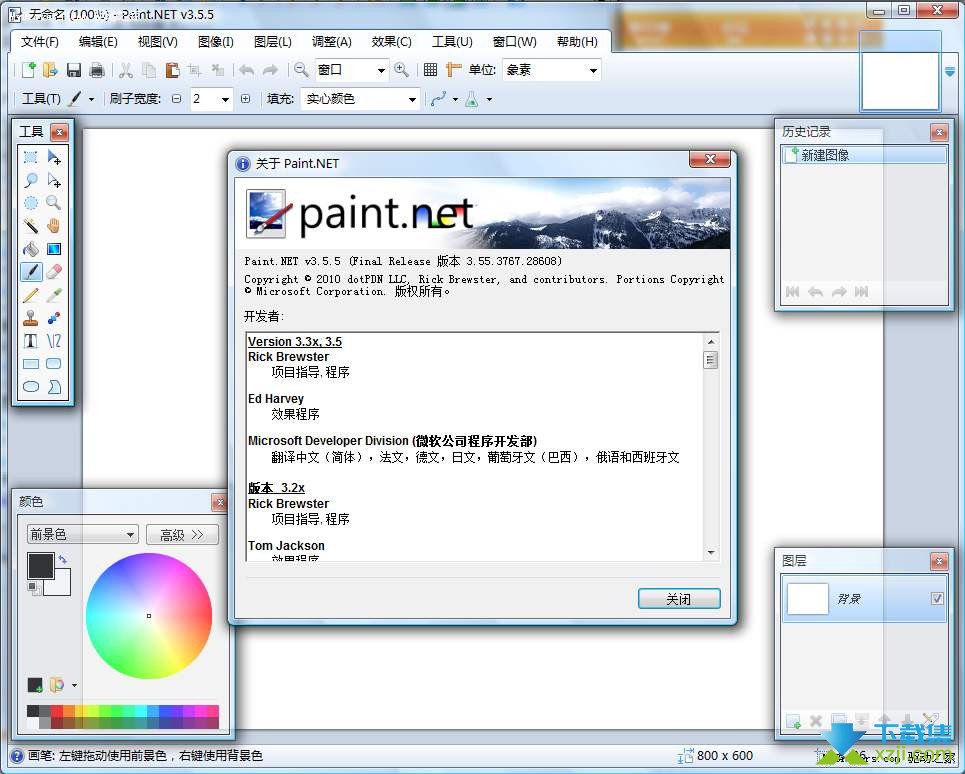Open the 编辑(E) menu

coord(98,42)
